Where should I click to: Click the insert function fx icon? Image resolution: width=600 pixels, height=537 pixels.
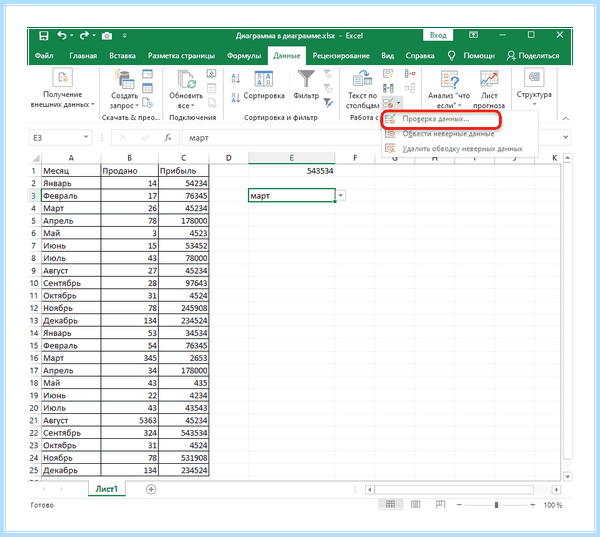pos(168,138)
